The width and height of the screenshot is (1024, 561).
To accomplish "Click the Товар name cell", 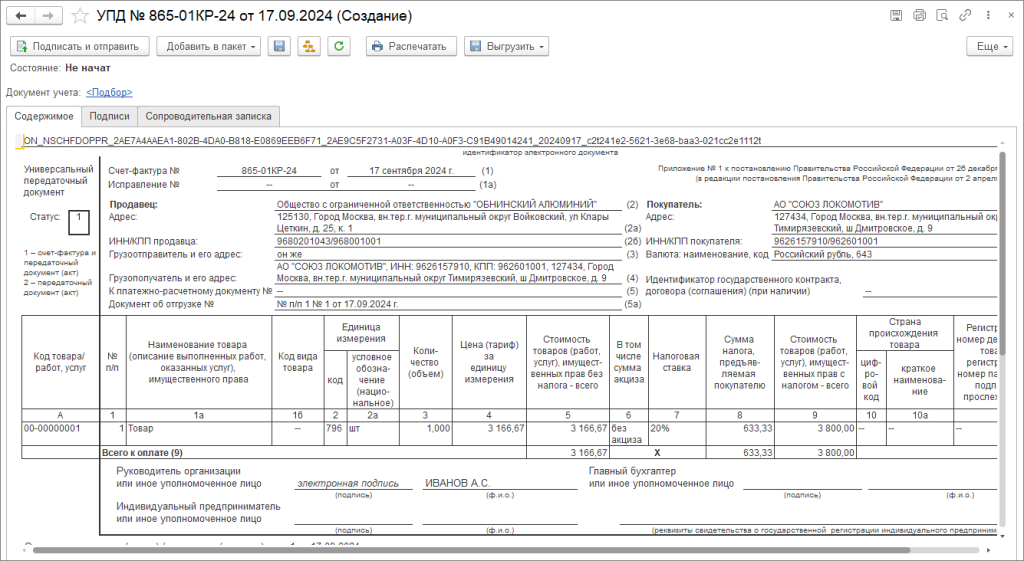I will click(x=199, y=434).
